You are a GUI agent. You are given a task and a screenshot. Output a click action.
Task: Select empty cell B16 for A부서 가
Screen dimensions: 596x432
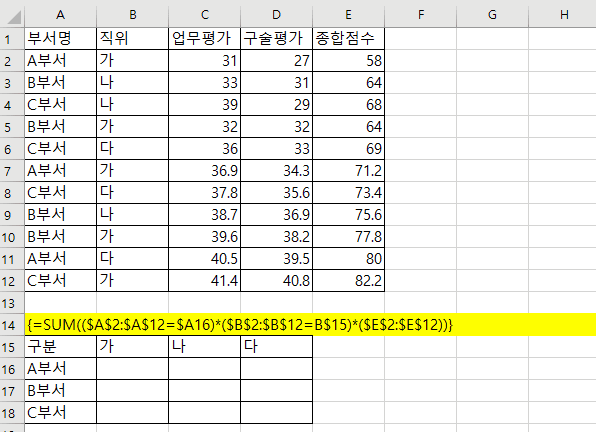132,369
